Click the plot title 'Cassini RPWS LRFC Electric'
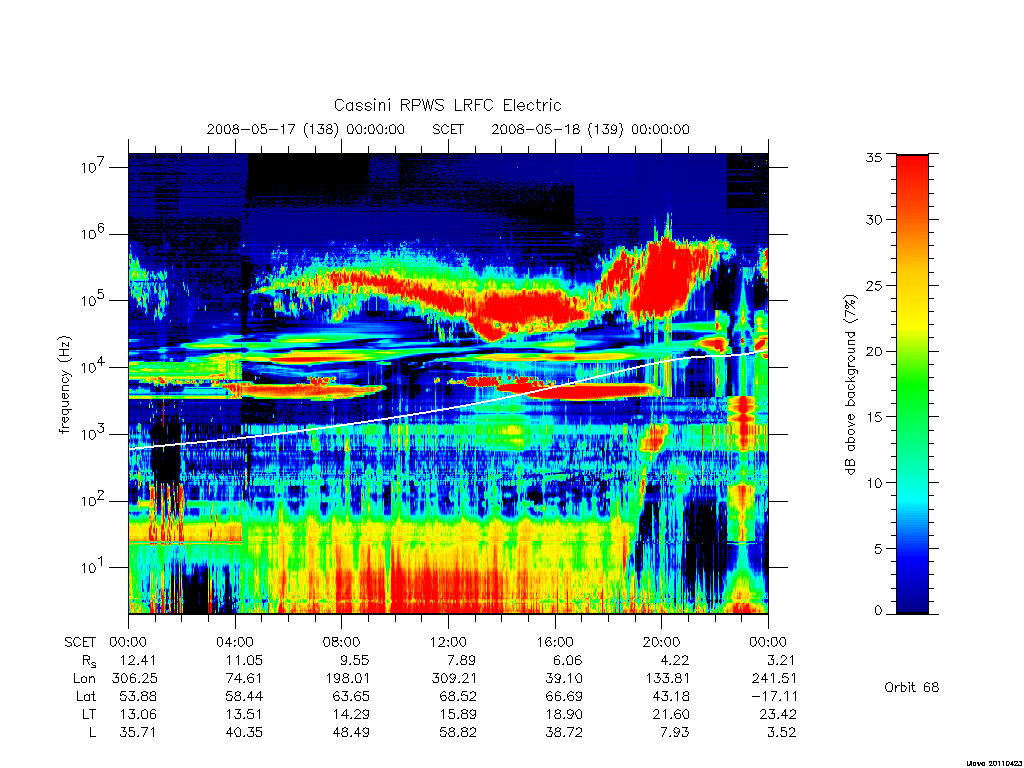The height and width of the screenshot is (768, 1024). 447,105
